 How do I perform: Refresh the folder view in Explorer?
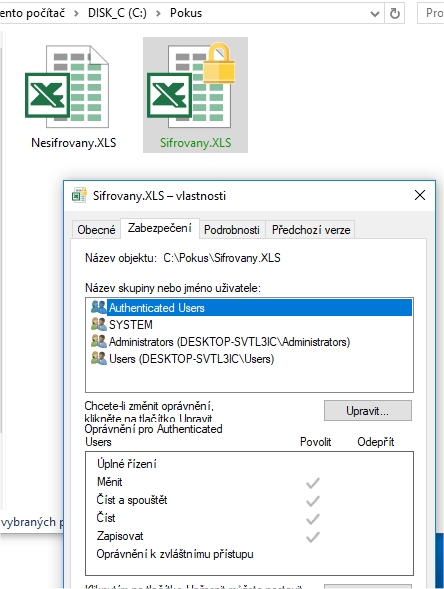coord(394,14)
